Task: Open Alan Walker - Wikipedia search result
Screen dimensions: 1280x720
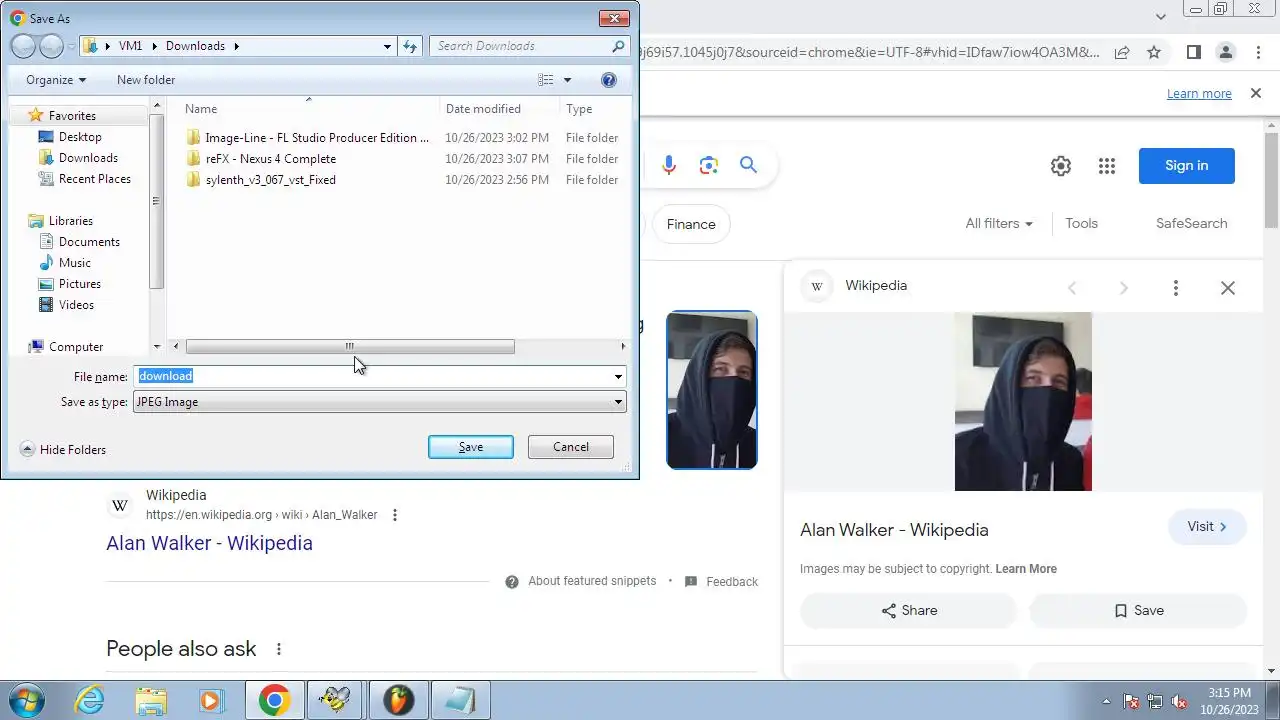Action: [210, 543]
